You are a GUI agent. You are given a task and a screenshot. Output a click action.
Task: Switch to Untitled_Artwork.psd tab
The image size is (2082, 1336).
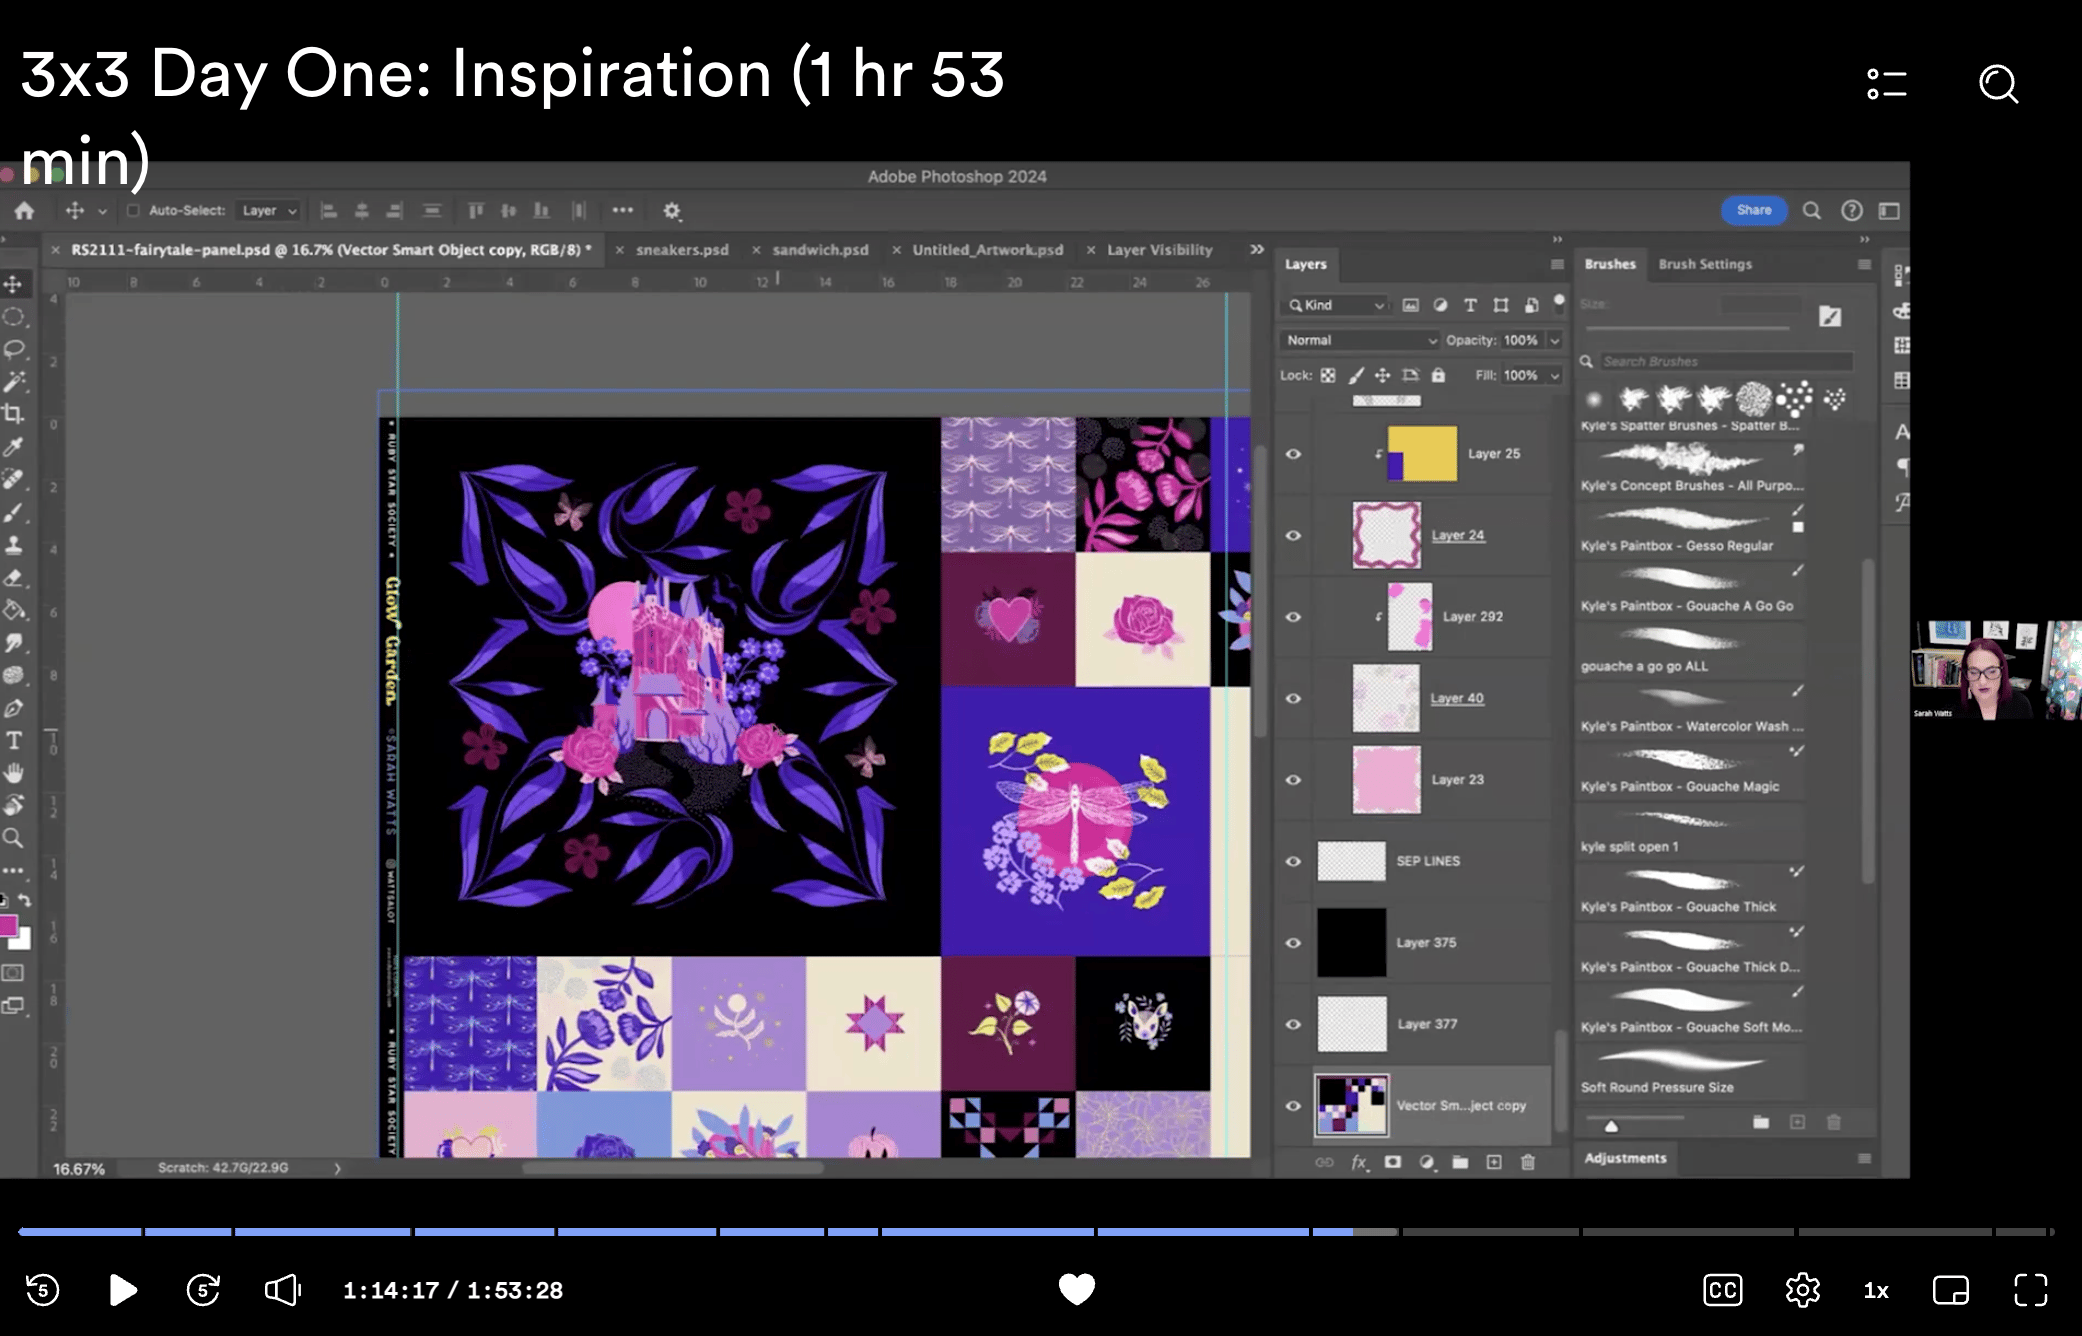pyautogui.click(x=987, y=250)
